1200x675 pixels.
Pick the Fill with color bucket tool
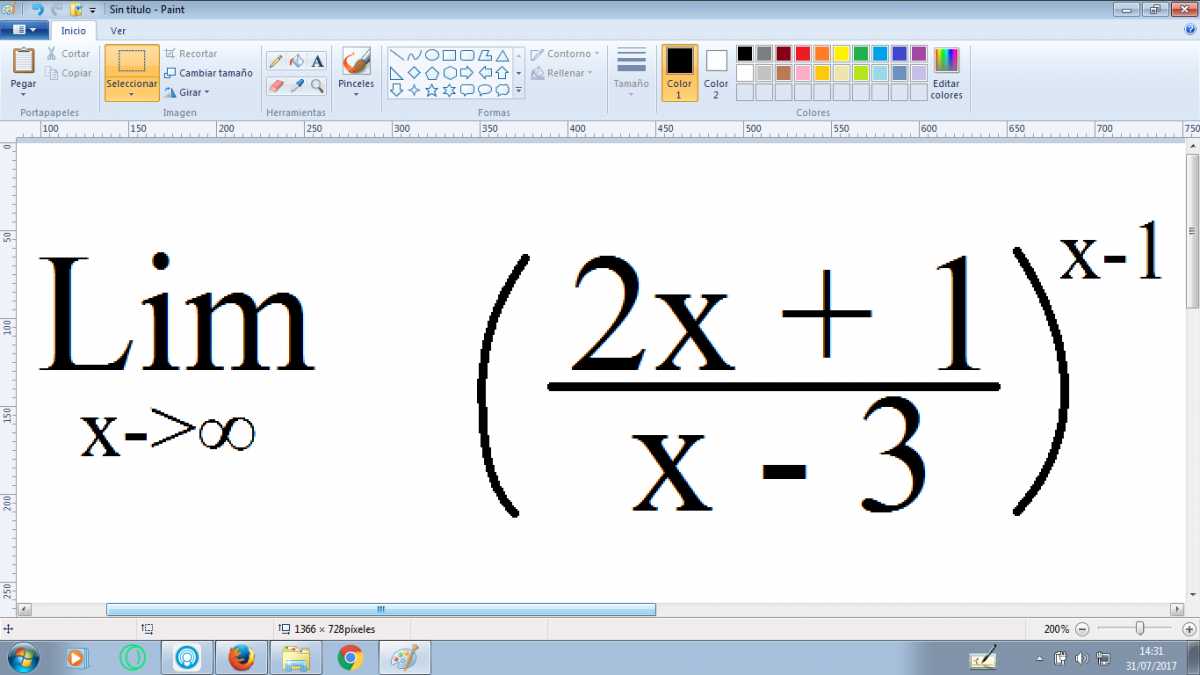[x=297, y=61]
